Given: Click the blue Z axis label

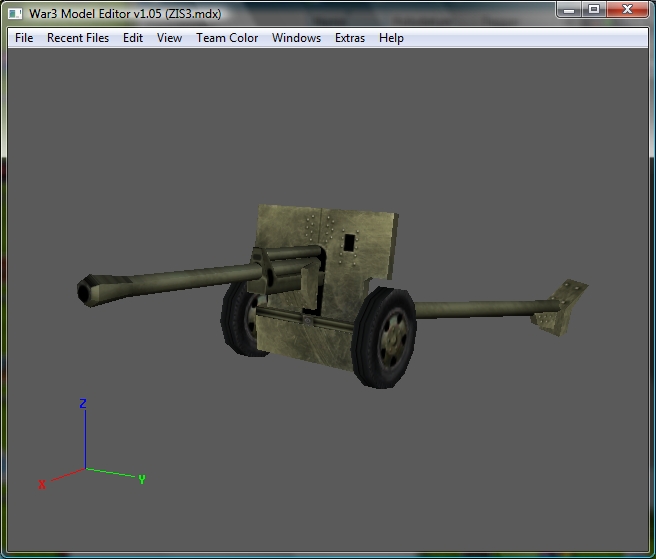Looking at the screenshot, I should 83,403.
